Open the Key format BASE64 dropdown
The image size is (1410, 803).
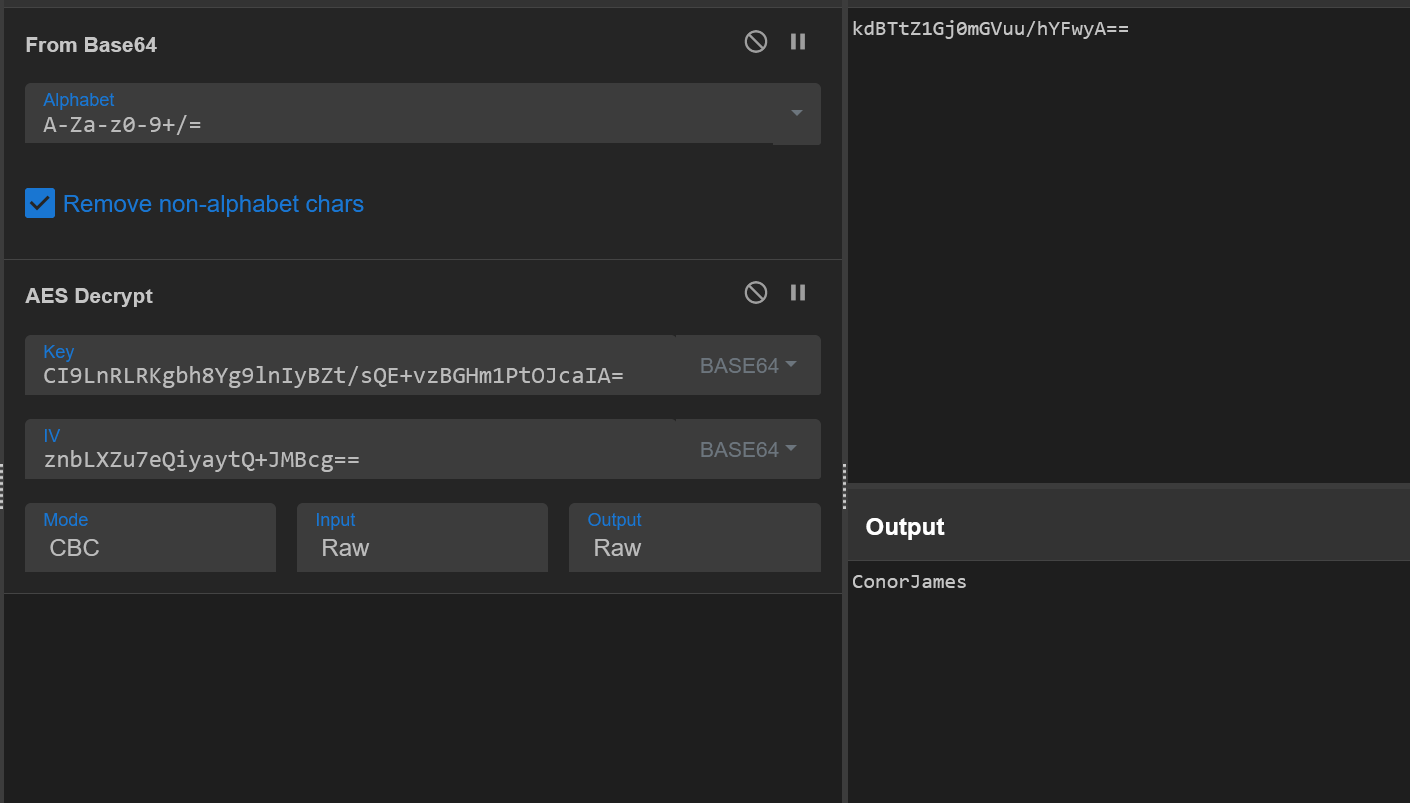tap(748, 365)
